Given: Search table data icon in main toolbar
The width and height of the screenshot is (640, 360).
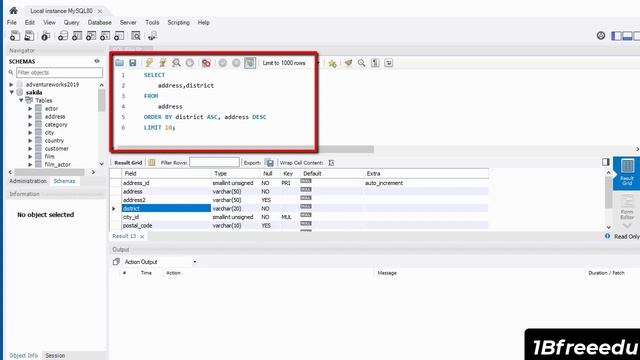Looking at the screenshot, I should click(136, 36).
